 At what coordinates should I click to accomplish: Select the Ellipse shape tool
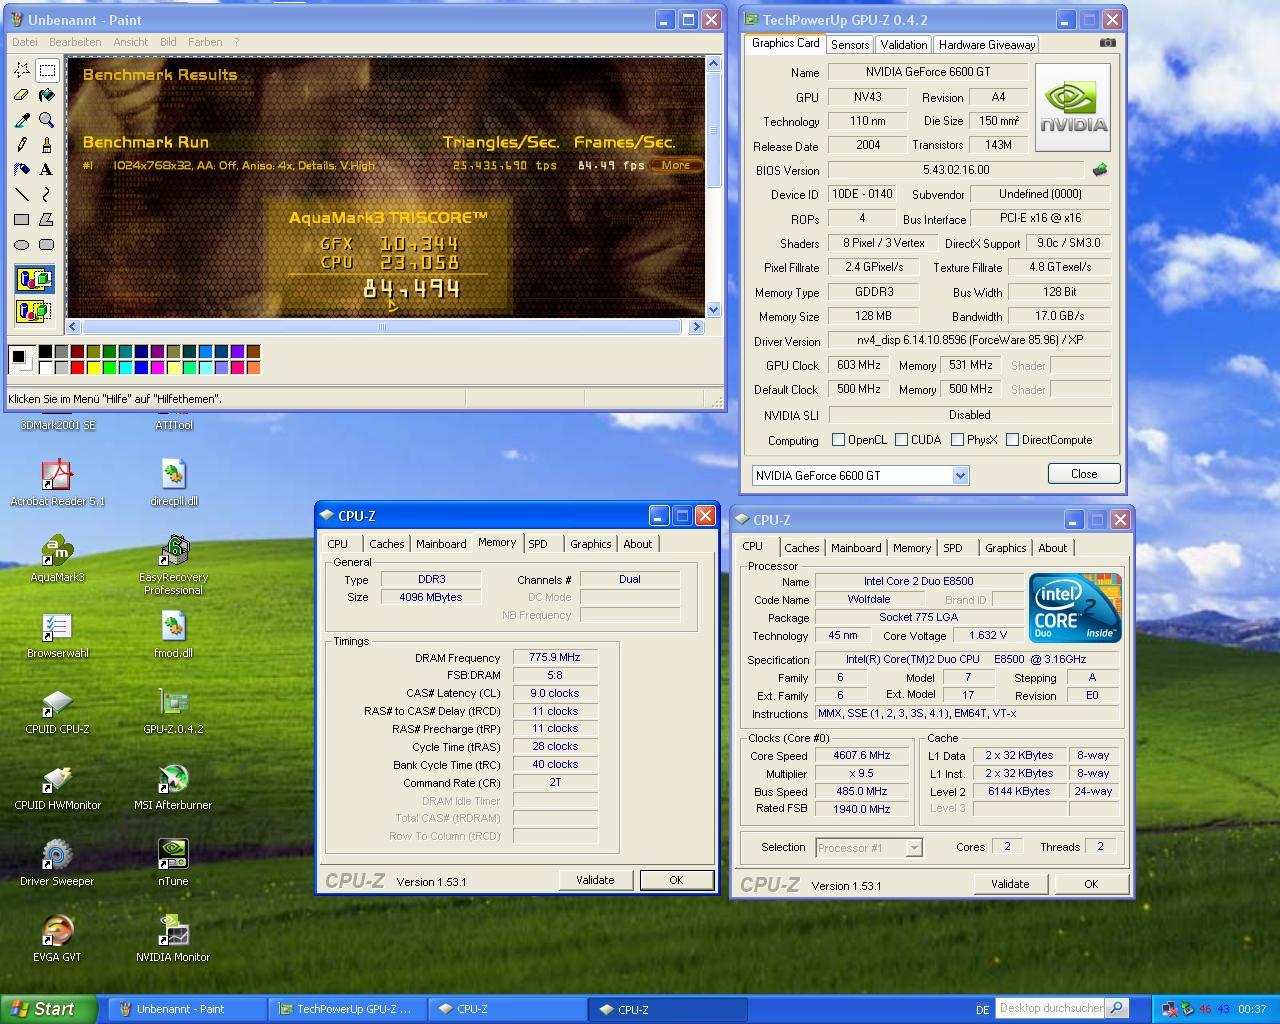pos(21,245)
